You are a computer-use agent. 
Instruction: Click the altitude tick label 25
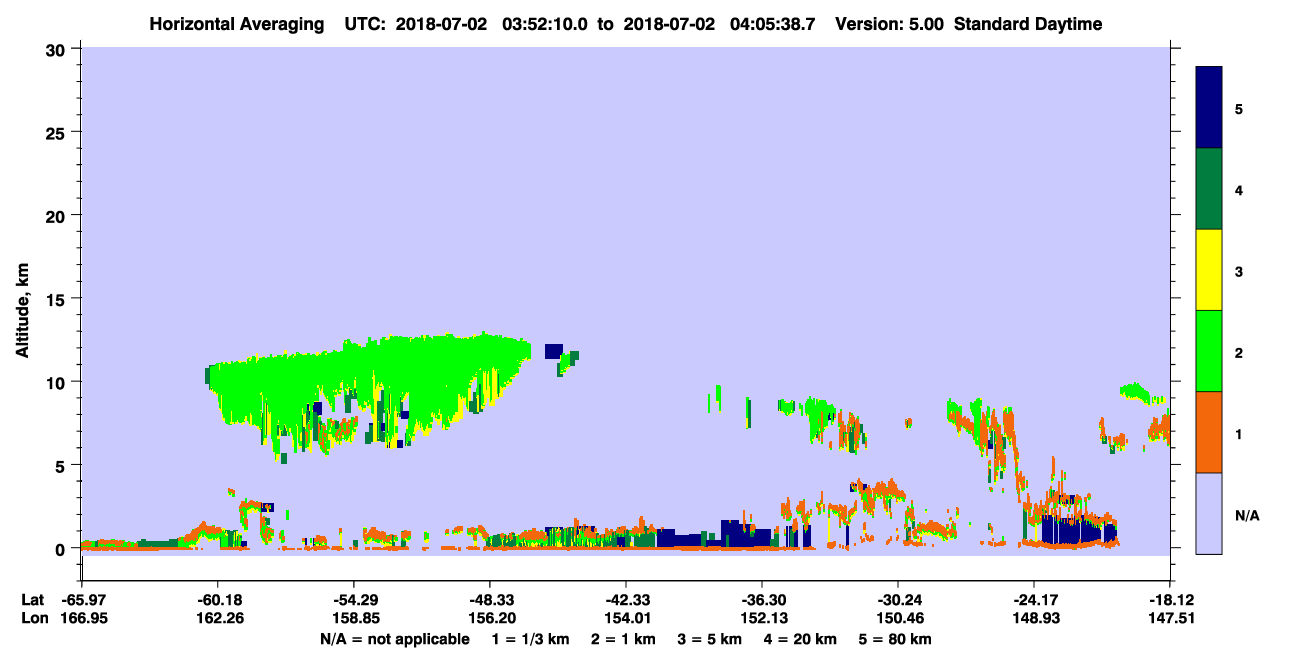coord(58,132)
